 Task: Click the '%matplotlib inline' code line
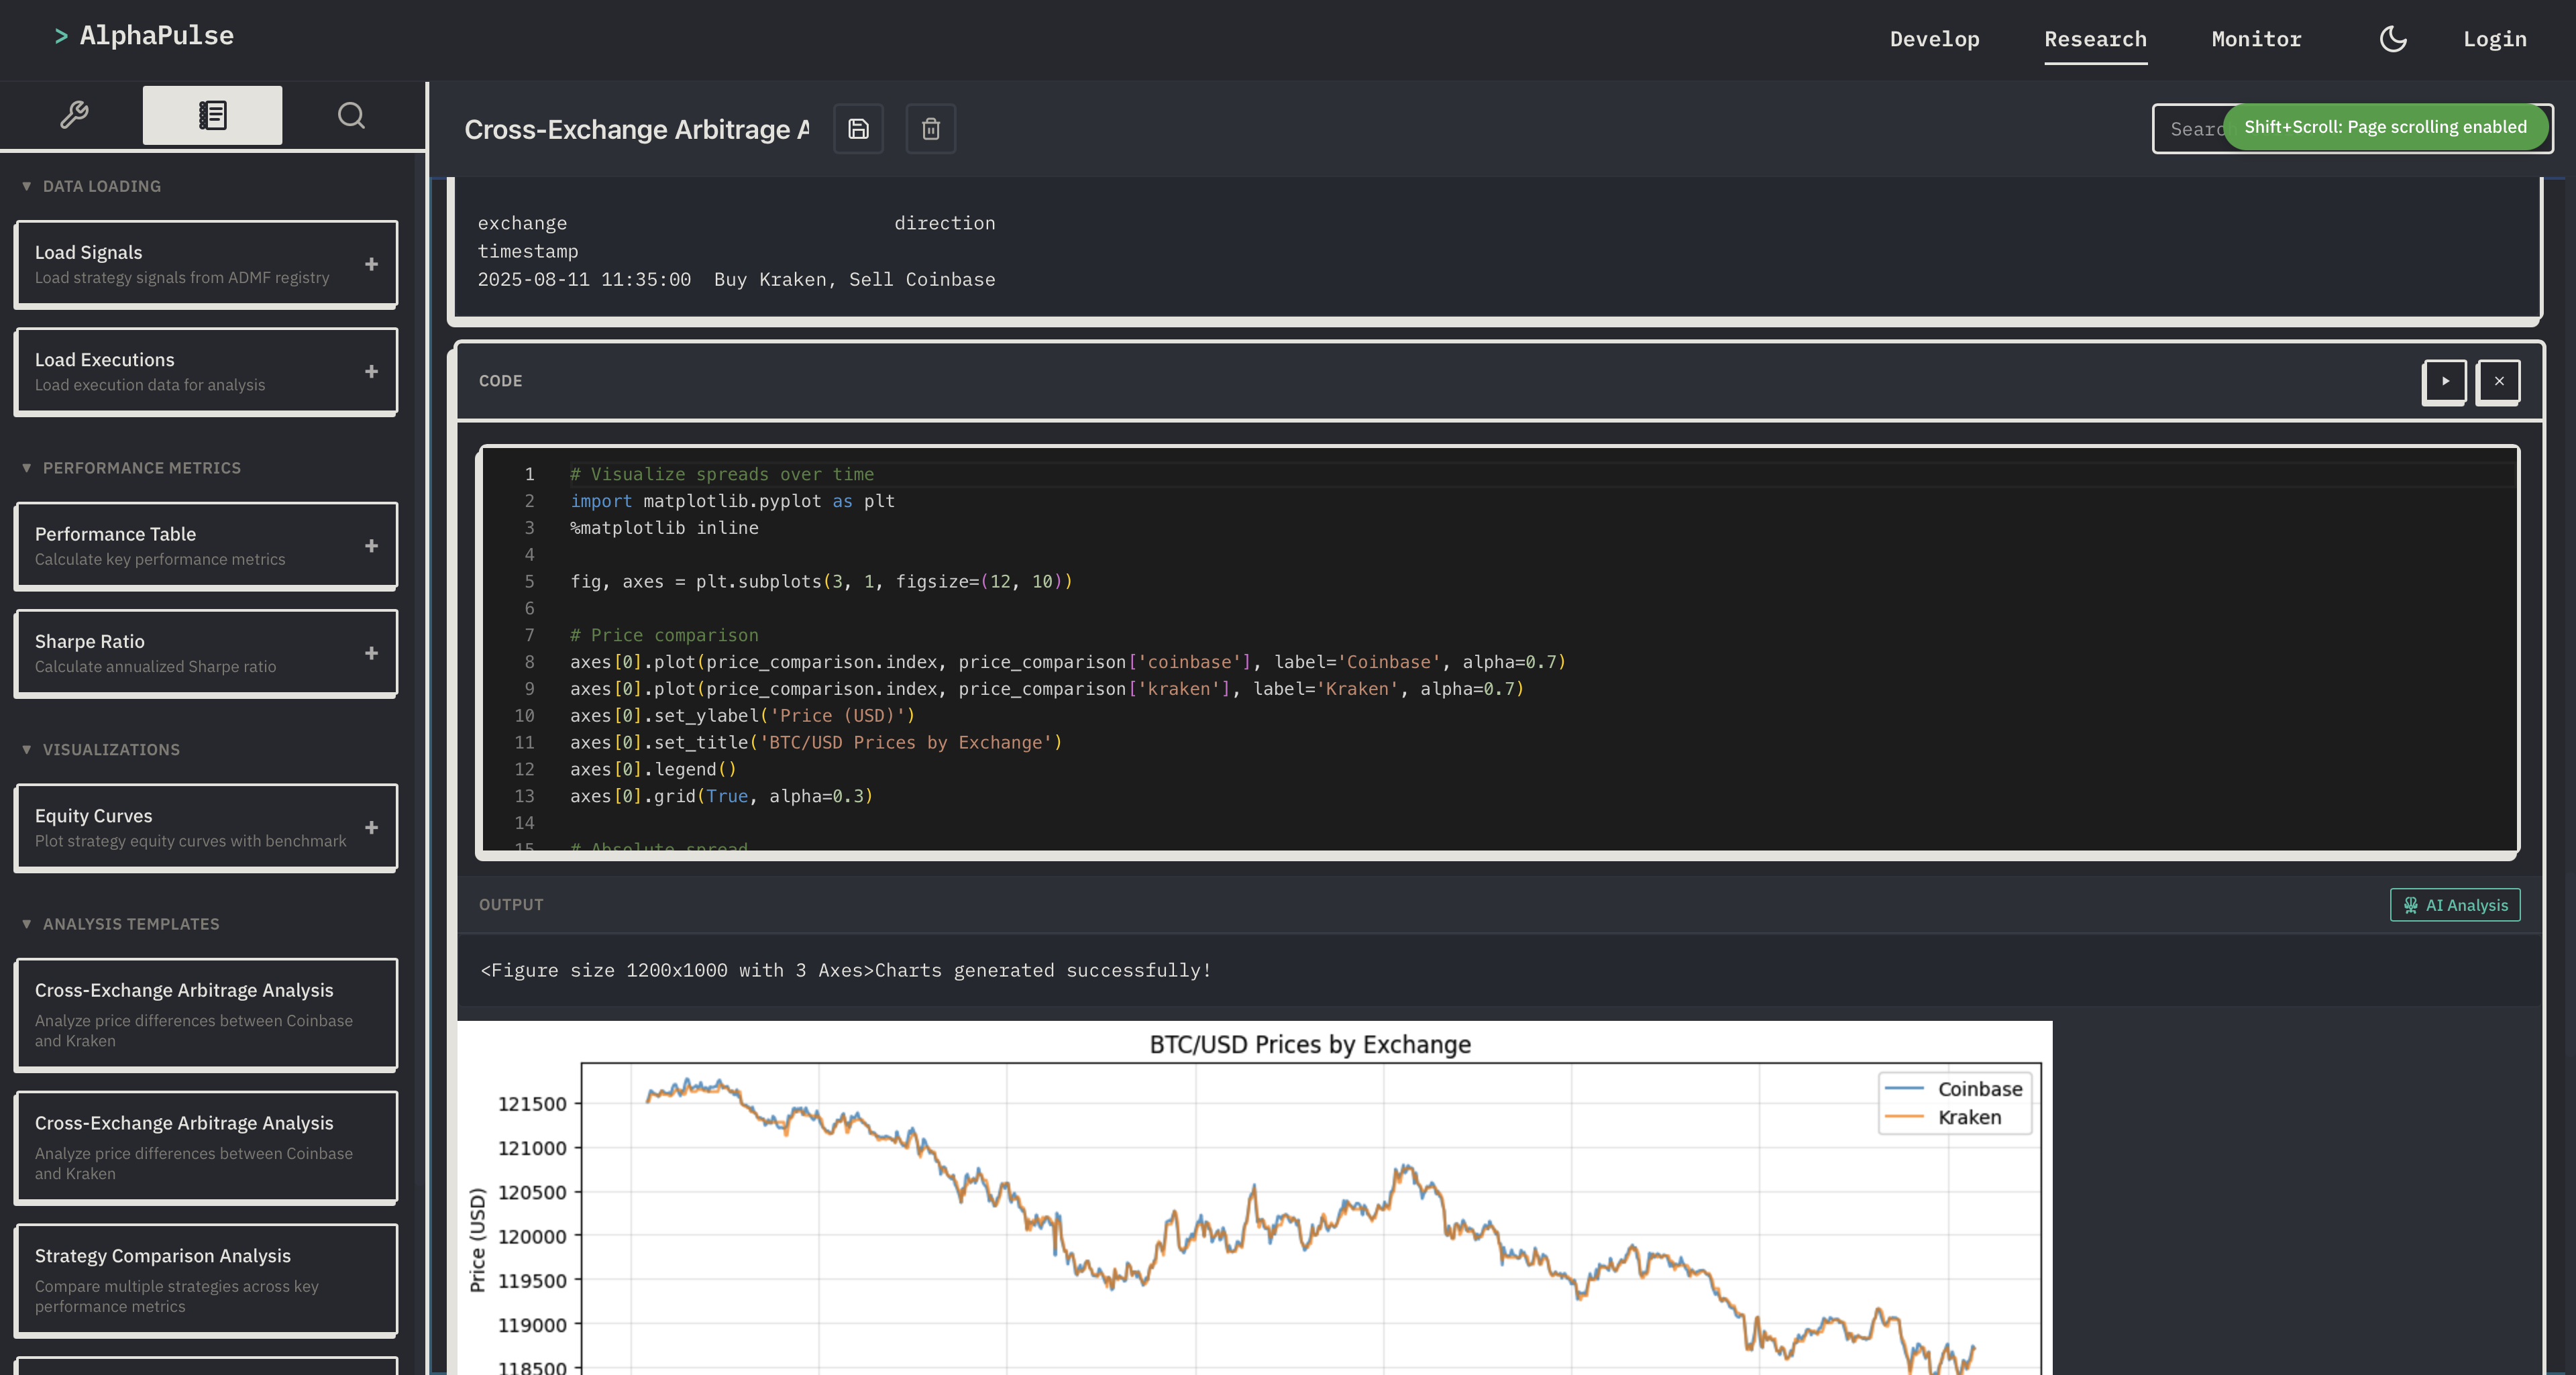pos(664,528)
